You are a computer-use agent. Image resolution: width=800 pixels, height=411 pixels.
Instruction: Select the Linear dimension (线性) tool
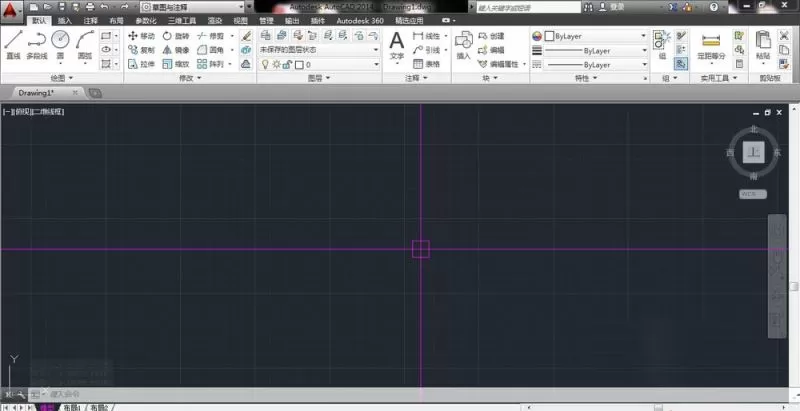(x=427, y=36)
